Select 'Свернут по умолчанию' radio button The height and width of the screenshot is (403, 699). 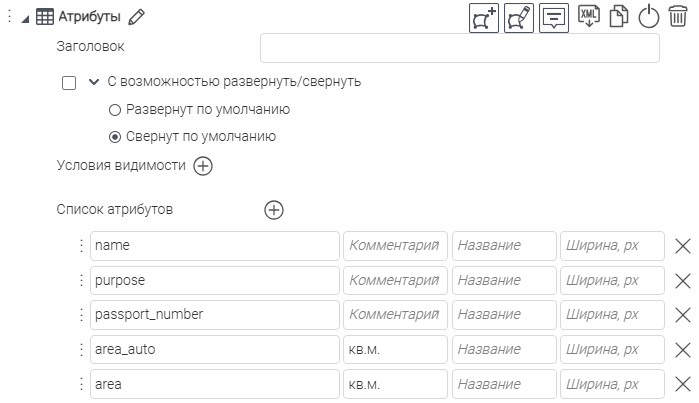[115, 137]
